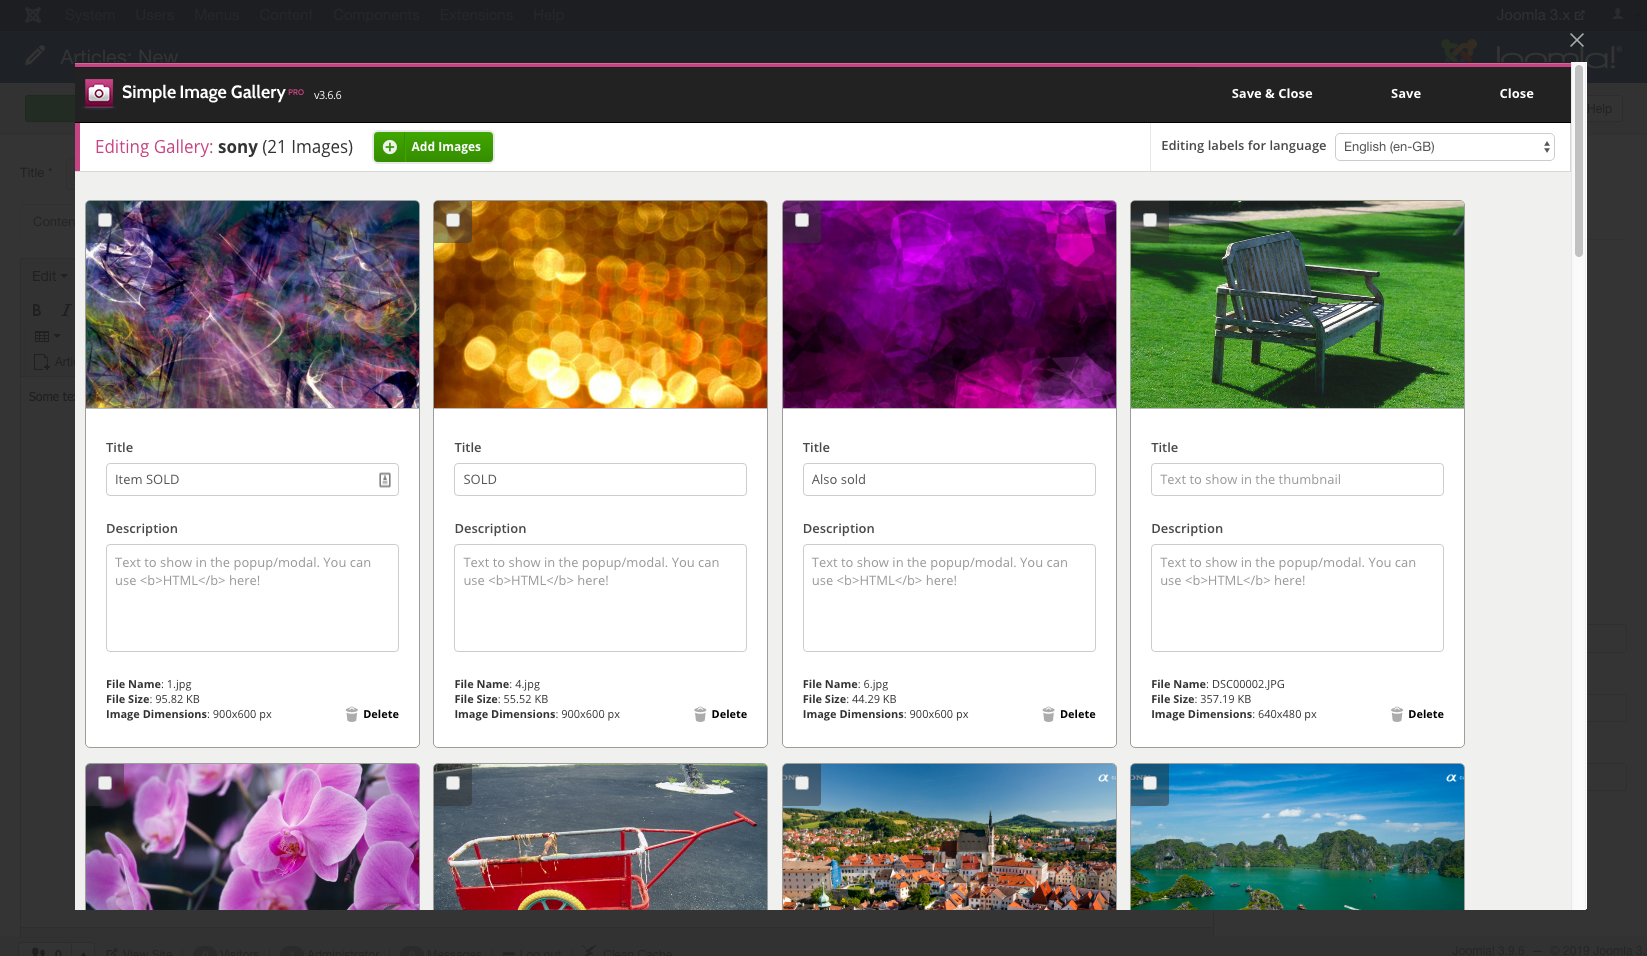Click the pink orchid thumbnail
This screenshot has height=956, width=1647.
[252, 837]
